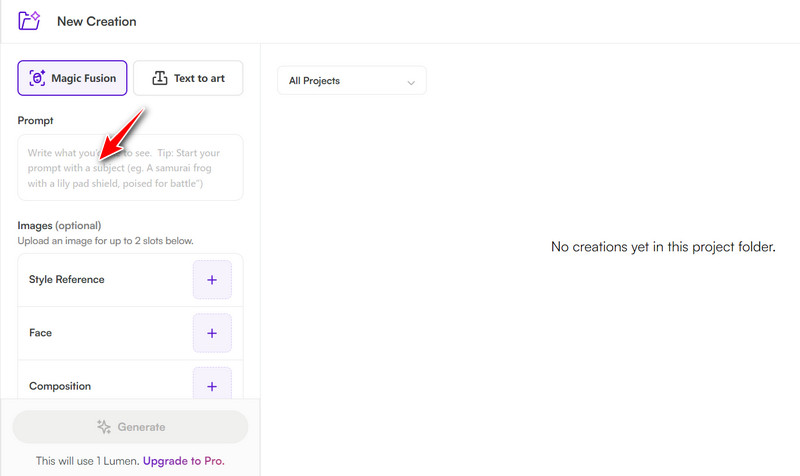The image size is (800, 476).
Task: Add a Face image with plus icon
Action: [211, 333]
